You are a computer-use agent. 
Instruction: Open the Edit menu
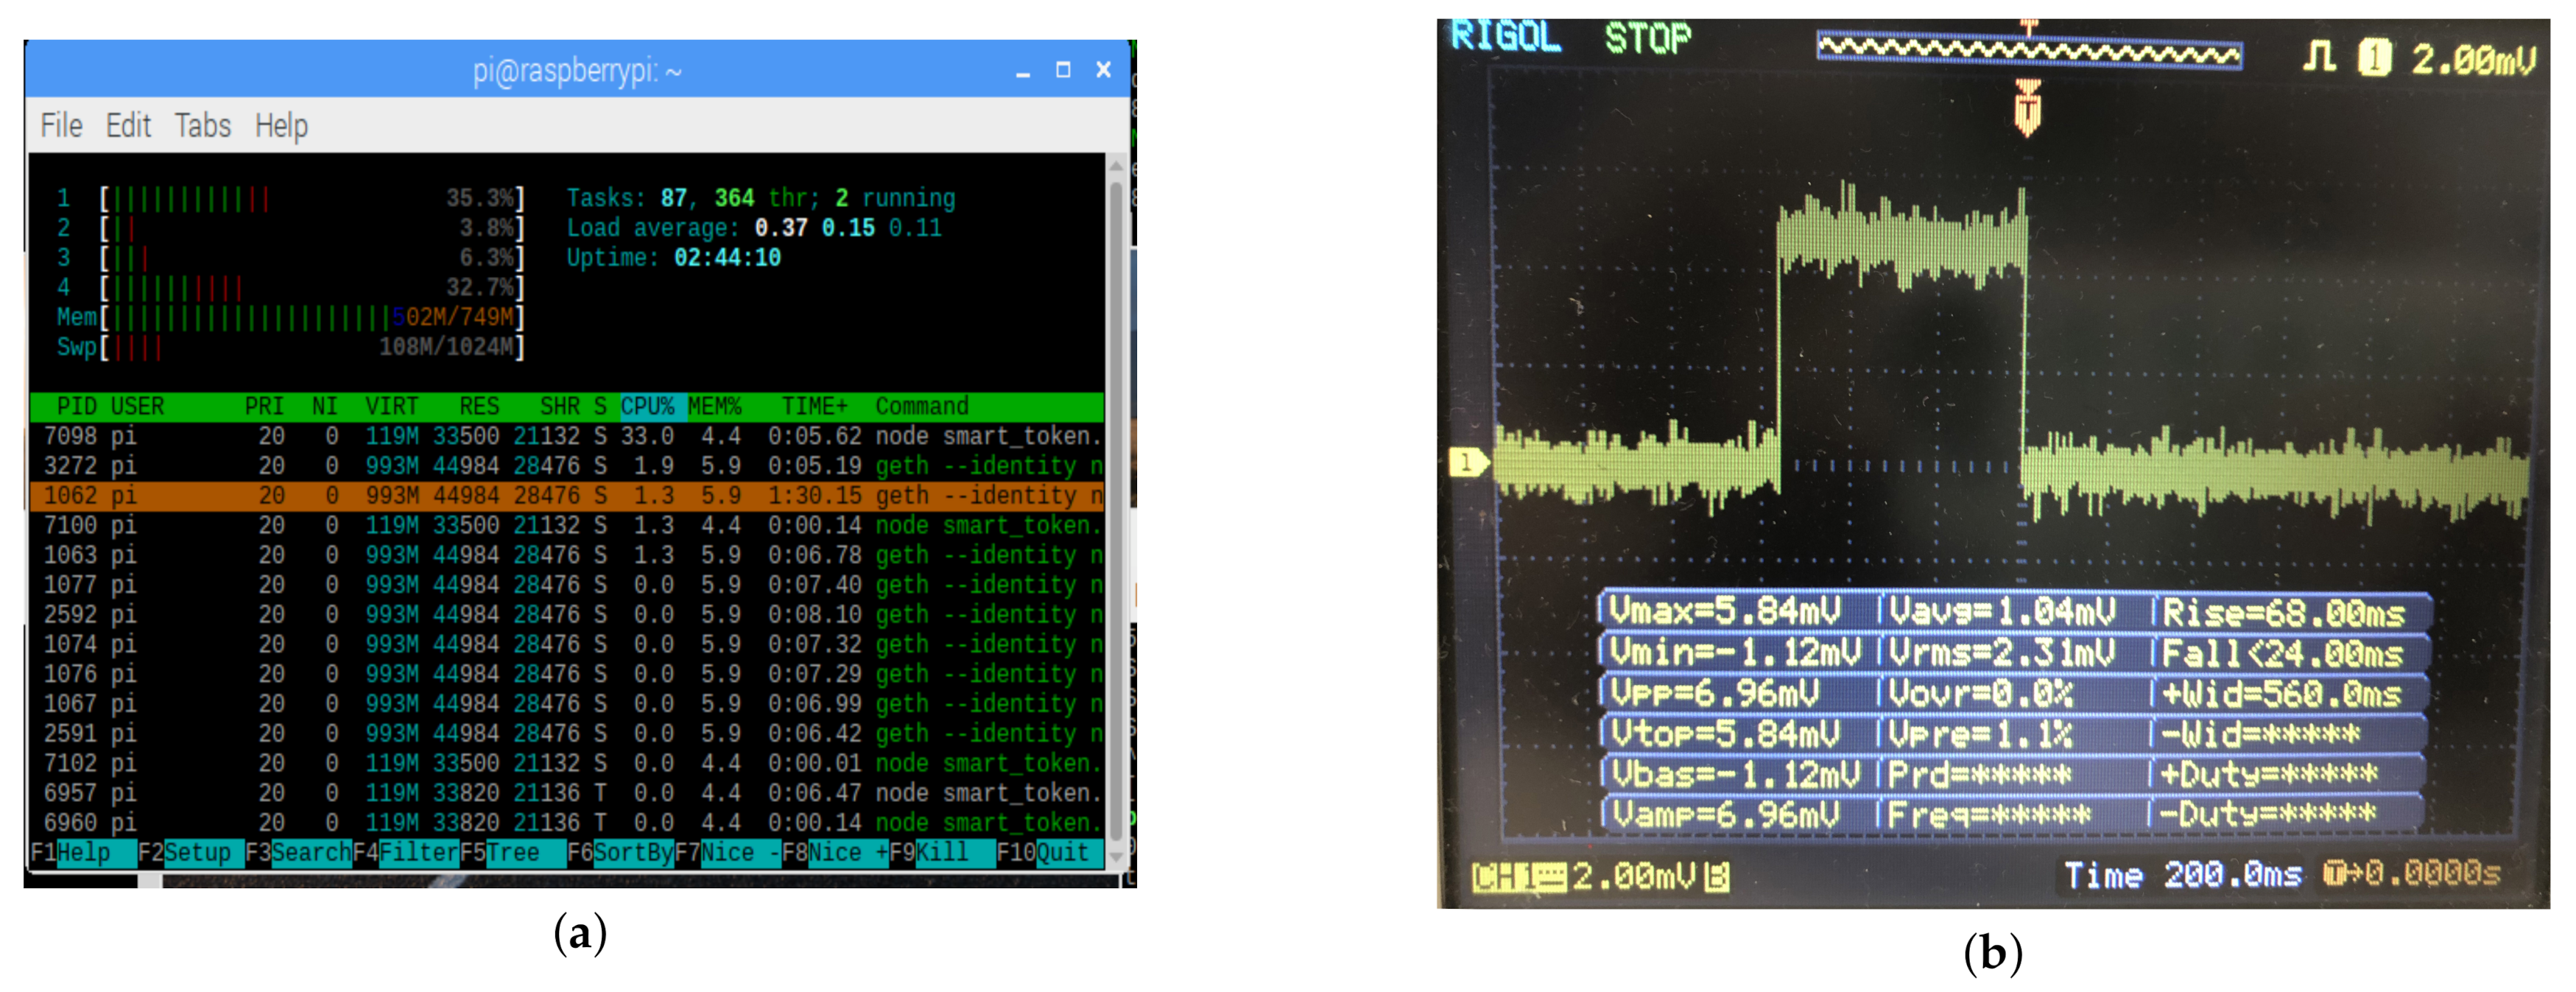coord(128,126)
